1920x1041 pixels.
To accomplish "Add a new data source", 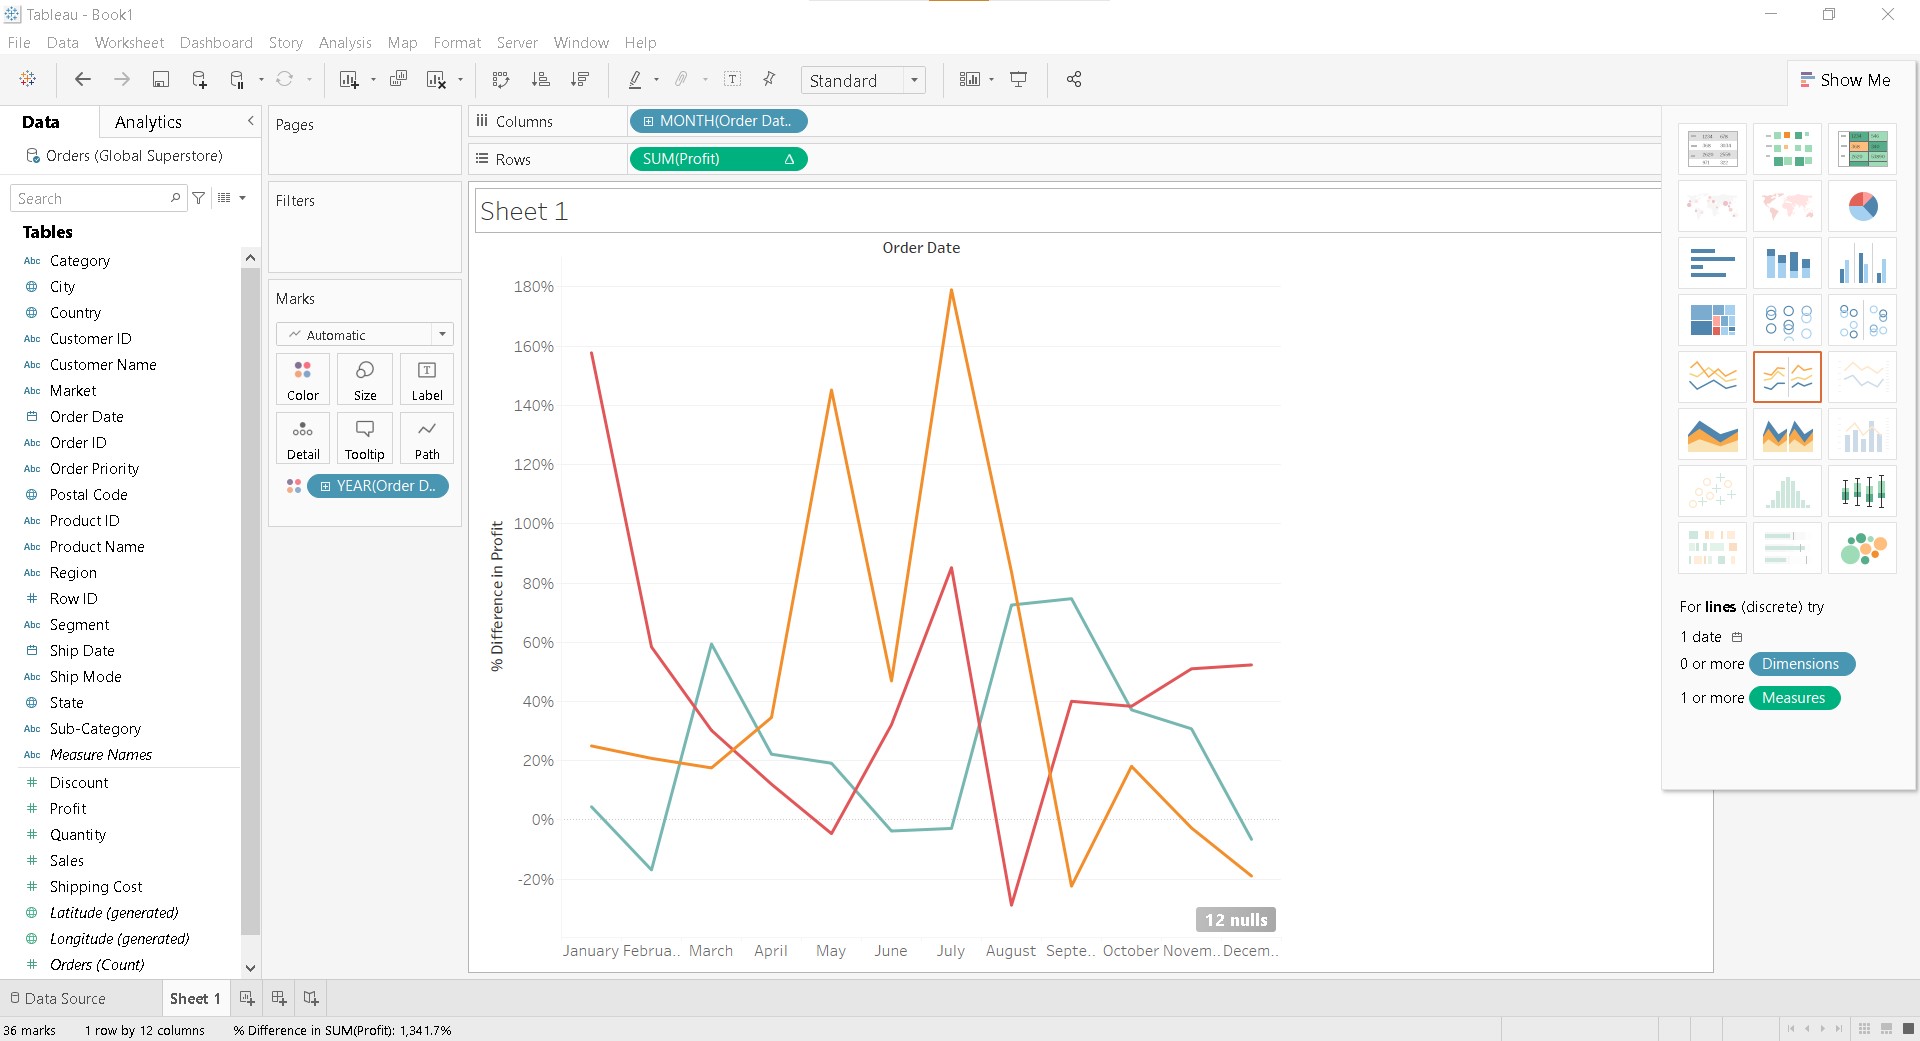I will point(199,79).
